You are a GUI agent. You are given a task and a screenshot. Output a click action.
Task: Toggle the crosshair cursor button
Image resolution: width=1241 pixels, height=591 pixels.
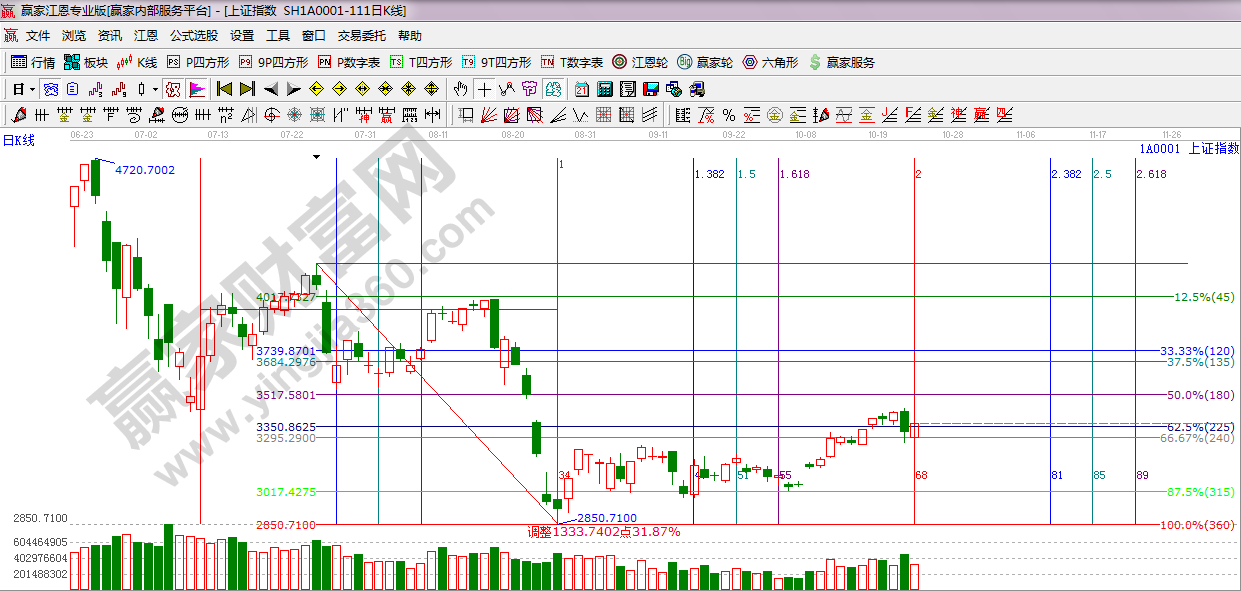pyautogui.click(x=484, y=89)
